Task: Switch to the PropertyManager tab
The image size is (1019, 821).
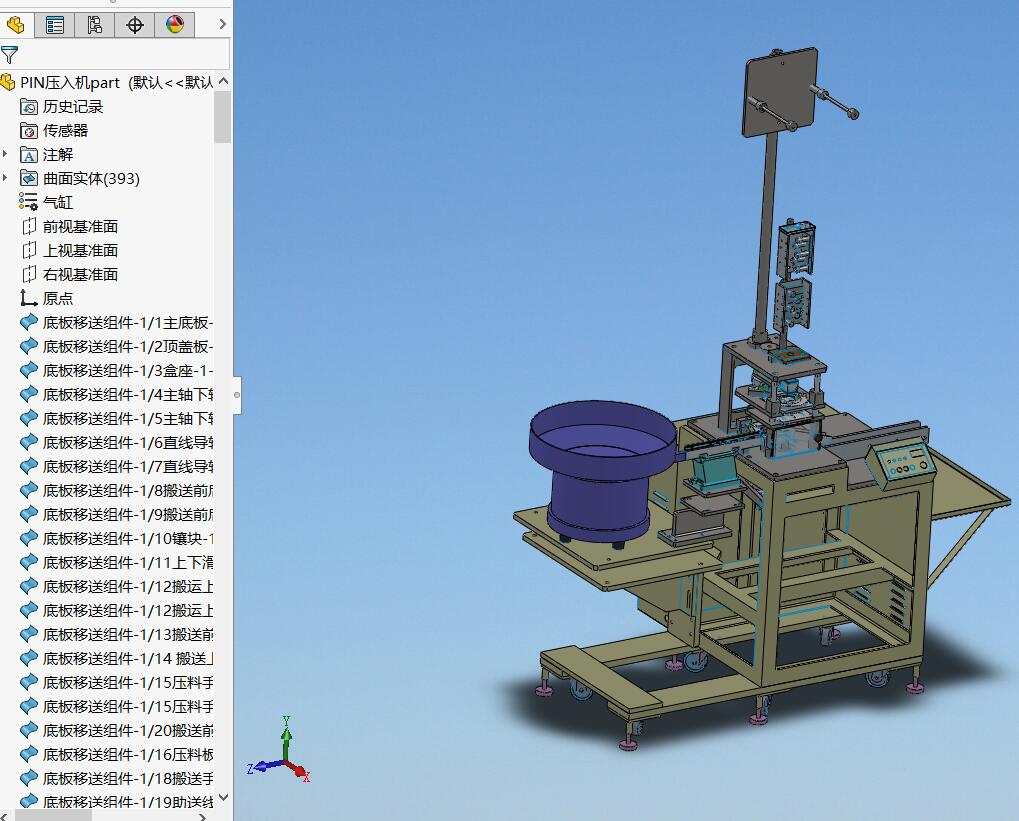Action: click(x=55, y=25)
